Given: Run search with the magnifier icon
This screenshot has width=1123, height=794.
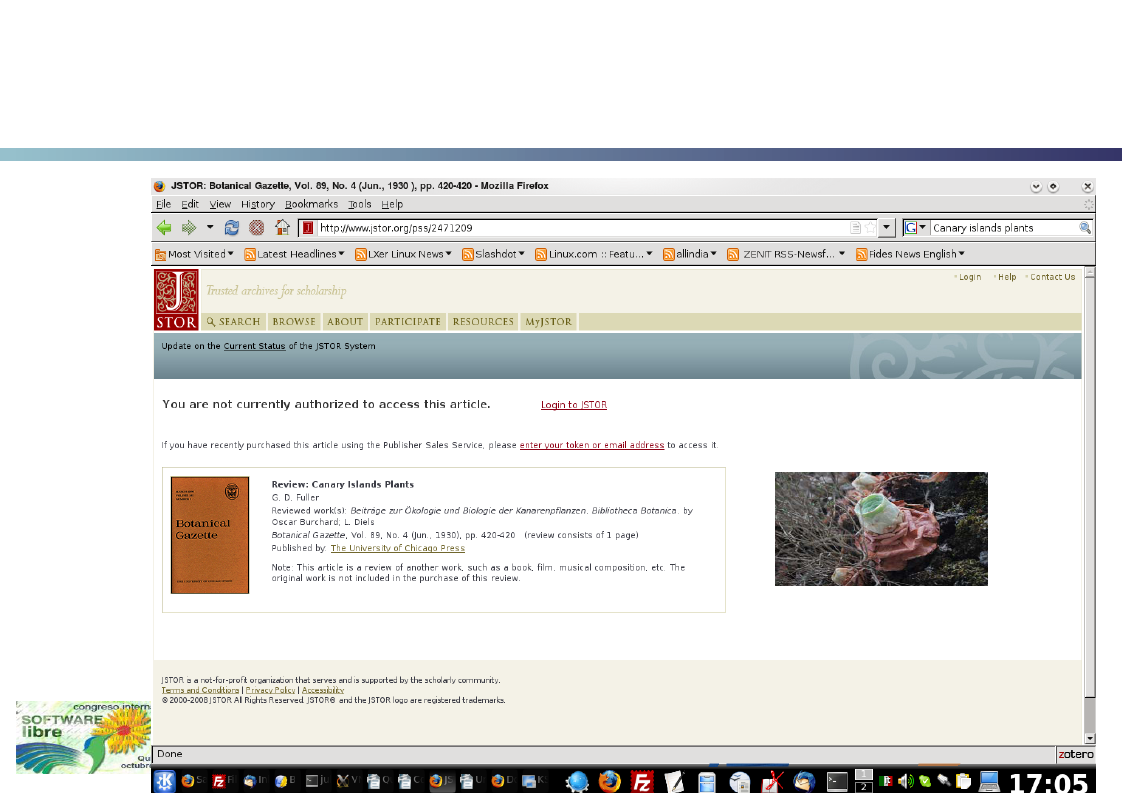Looking at the screenshot, I should coord(1085,228).
